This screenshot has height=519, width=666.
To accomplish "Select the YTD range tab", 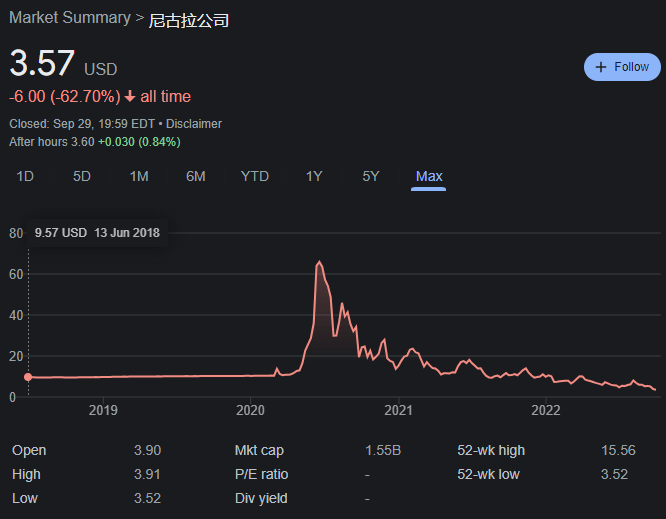I will pyautogui.click(x=255, y=176).
